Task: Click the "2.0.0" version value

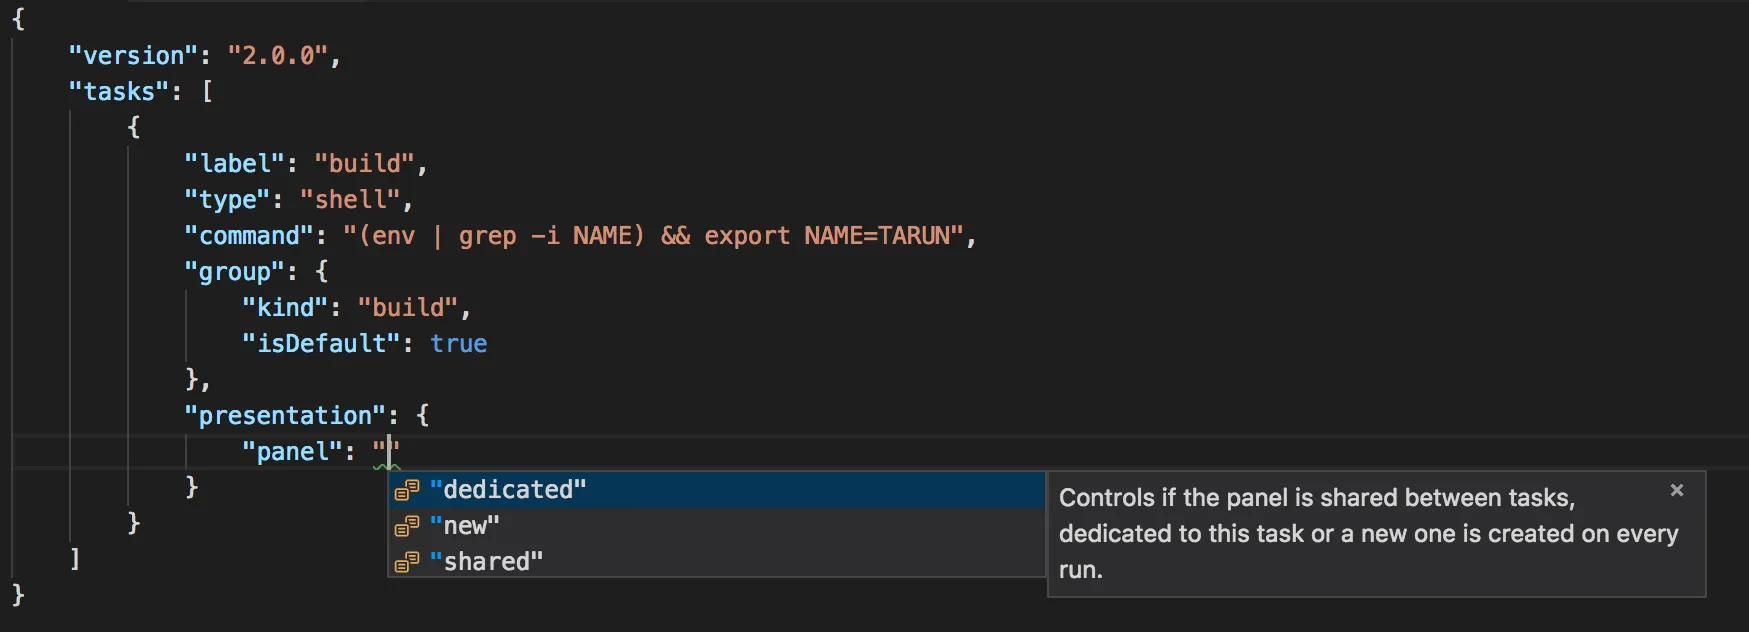Action: pos(278,56)
